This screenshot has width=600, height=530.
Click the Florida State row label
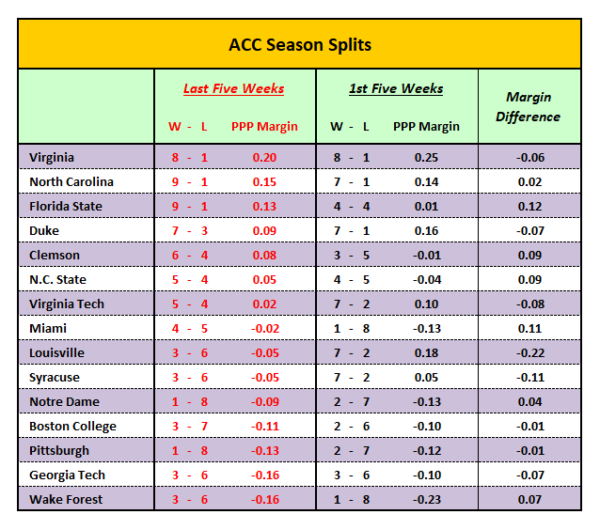(66, 206)
